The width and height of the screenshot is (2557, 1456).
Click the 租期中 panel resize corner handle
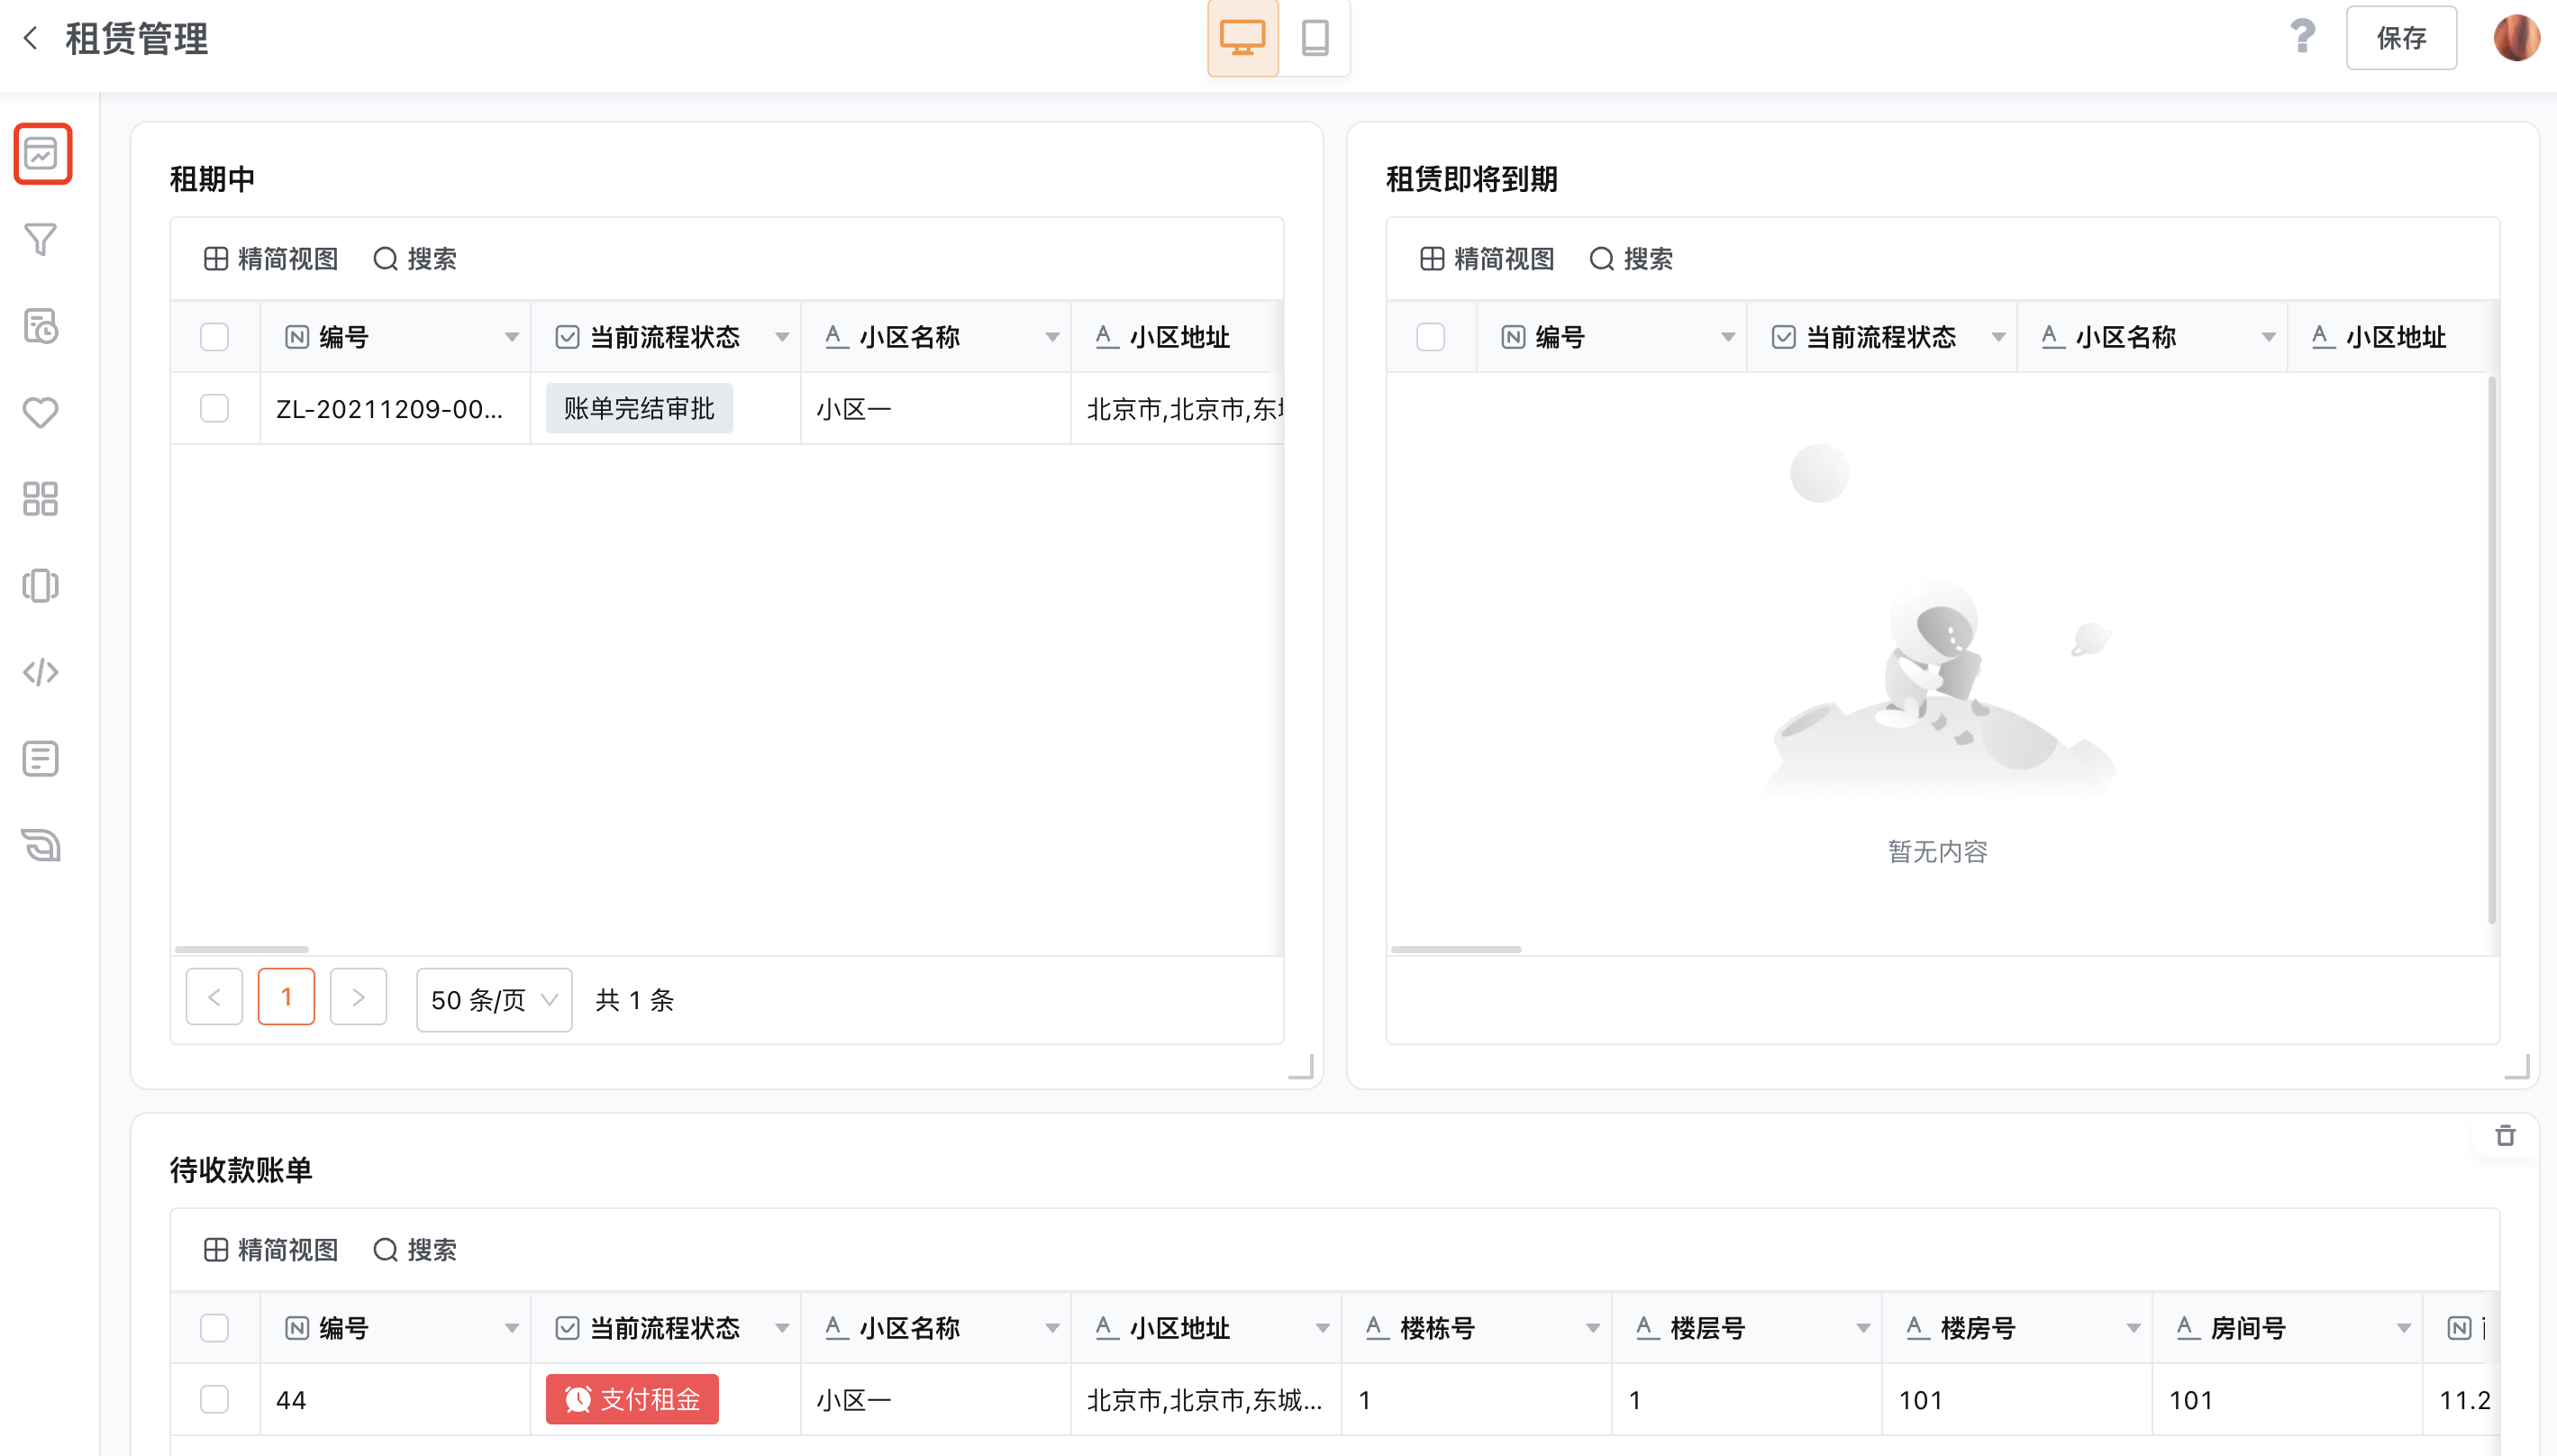(x=1301, y=1067)
